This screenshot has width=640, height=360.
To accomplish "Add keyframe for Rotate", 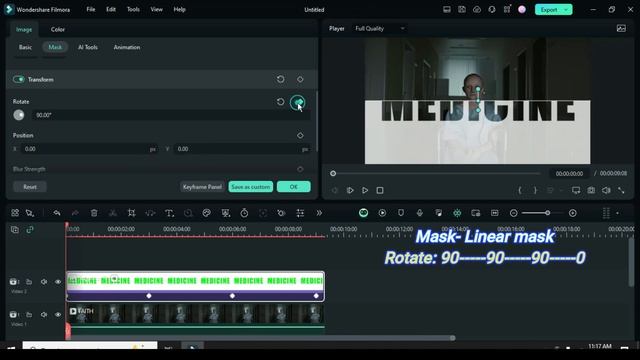I will click(298, 102).
